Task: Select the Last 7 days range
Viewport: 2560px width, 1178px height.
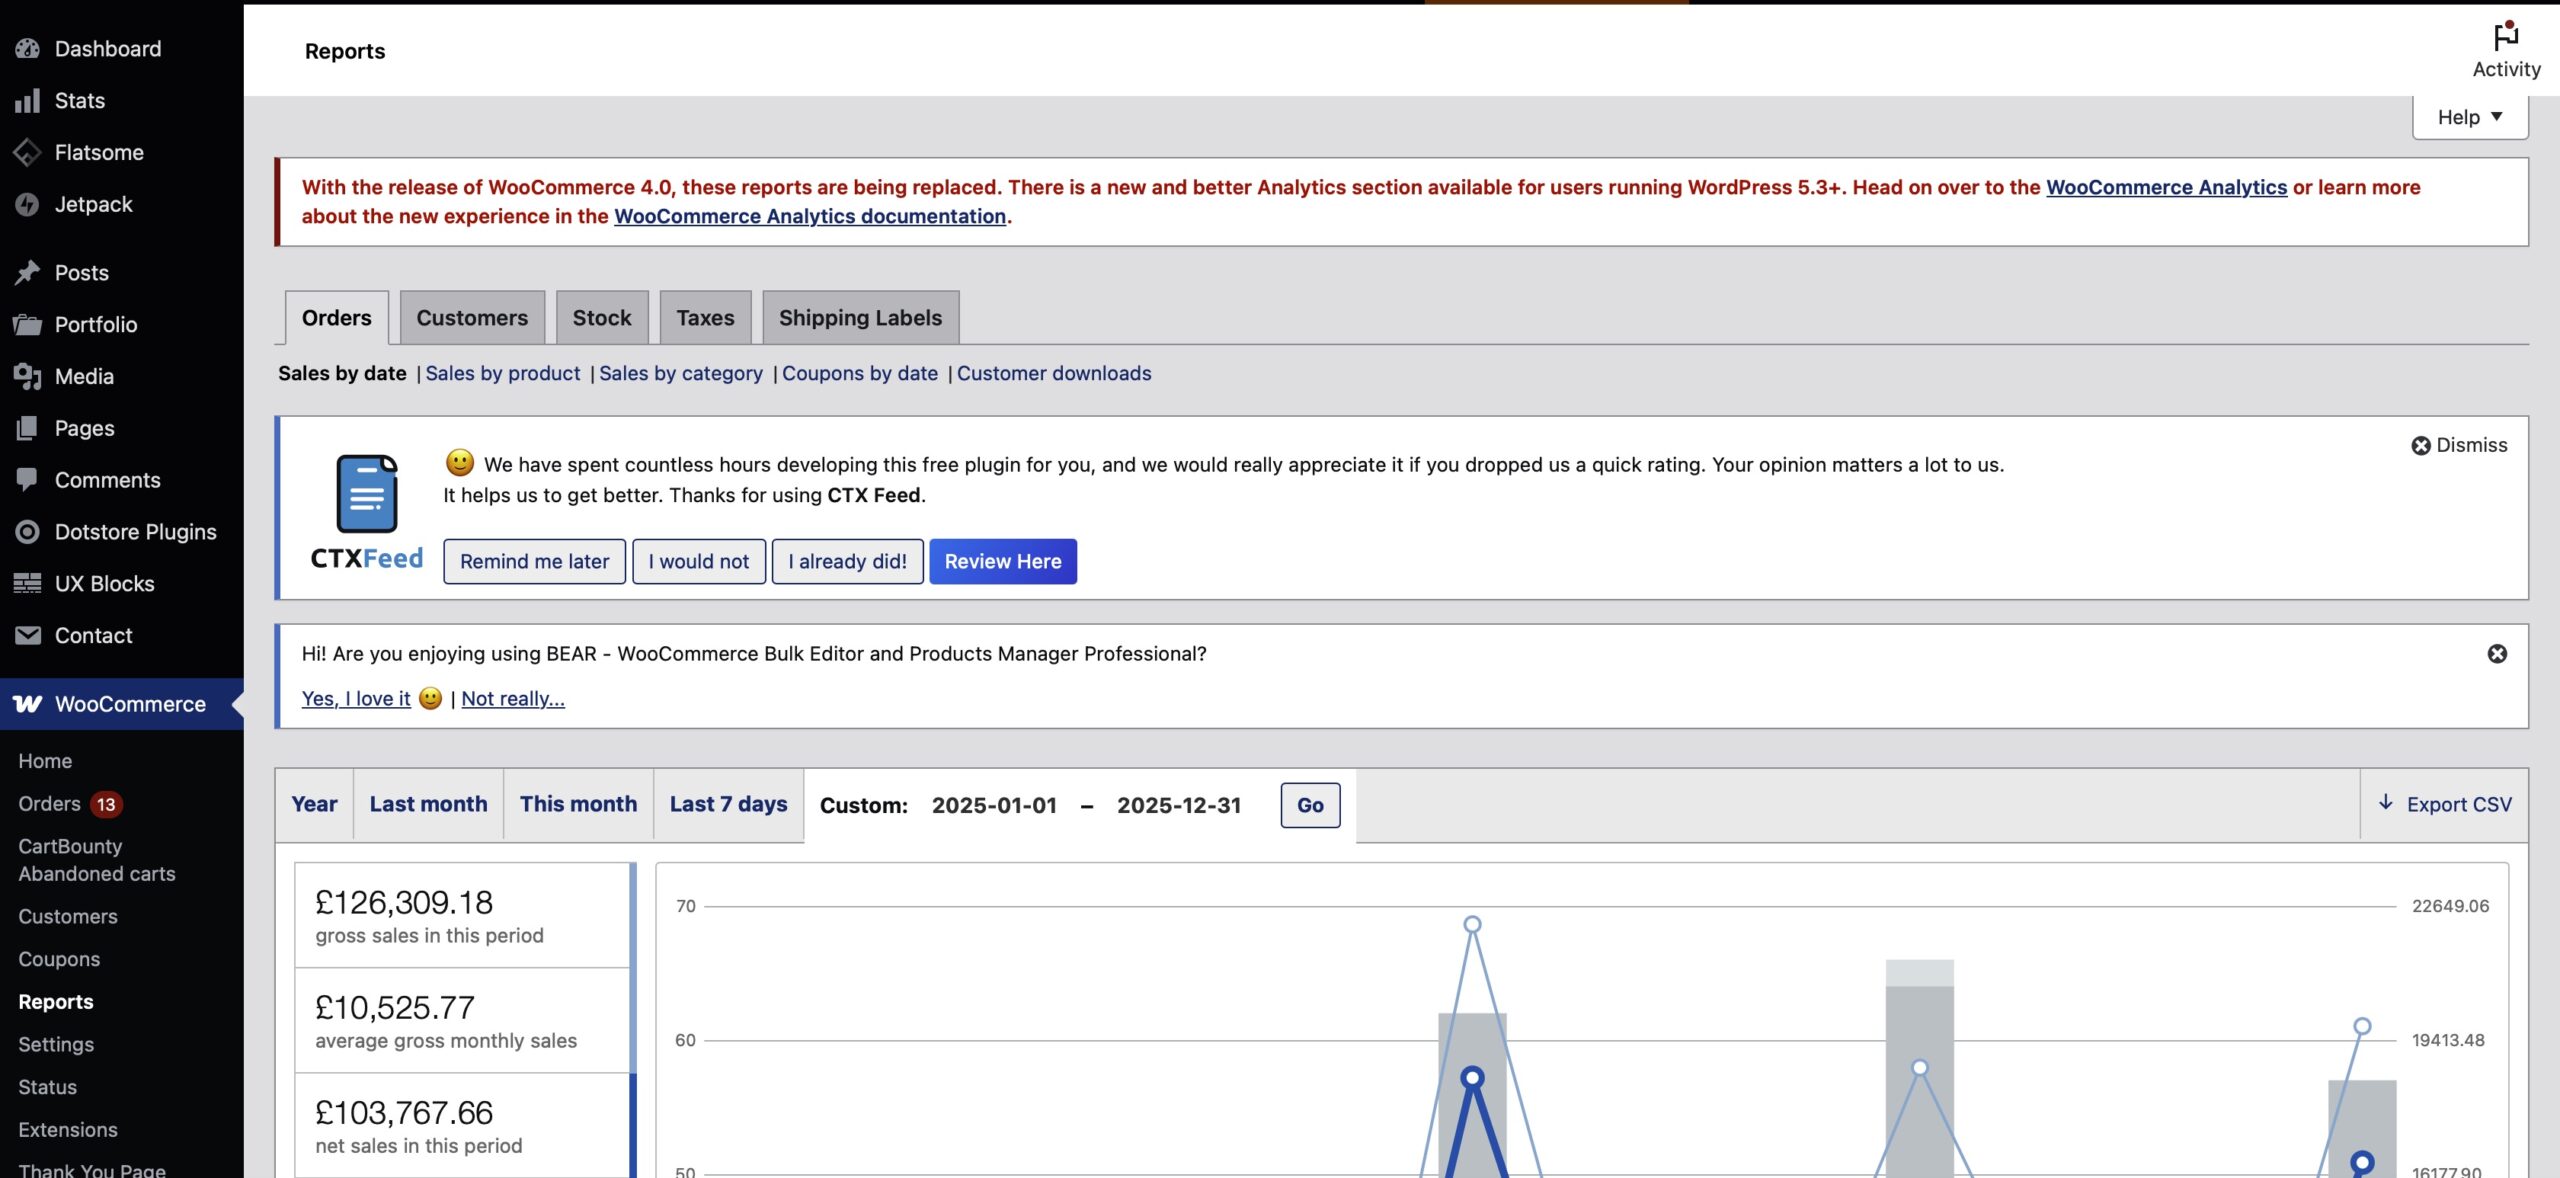Action: 728,804
